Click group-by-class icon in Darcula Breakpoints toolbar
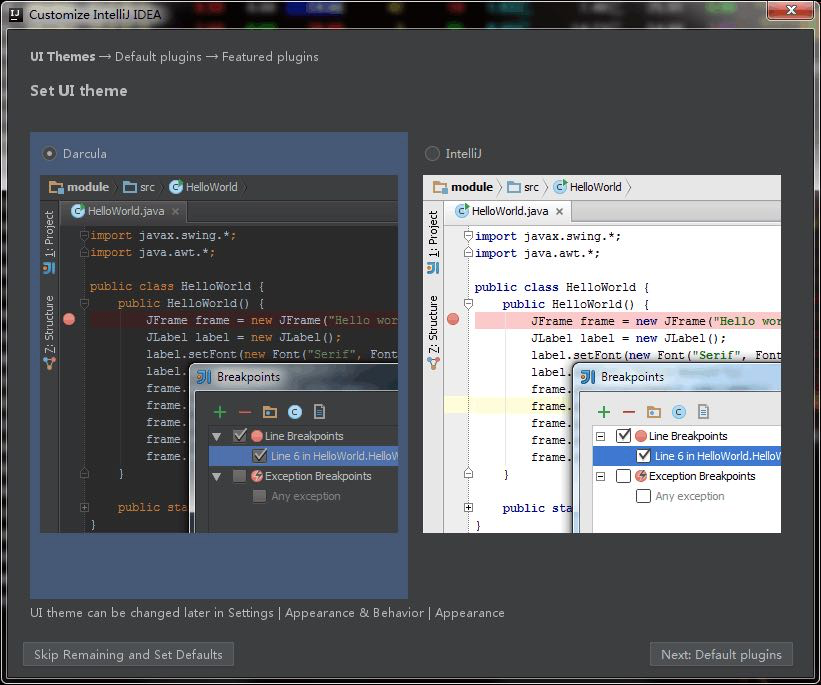The image size is (821, 685). pos(295,412)
